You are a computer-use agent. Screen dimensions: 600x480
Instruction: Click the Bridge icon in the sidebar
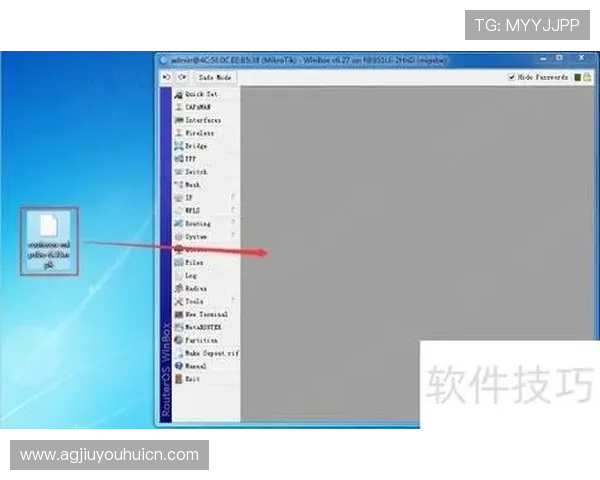pos(179,146)
